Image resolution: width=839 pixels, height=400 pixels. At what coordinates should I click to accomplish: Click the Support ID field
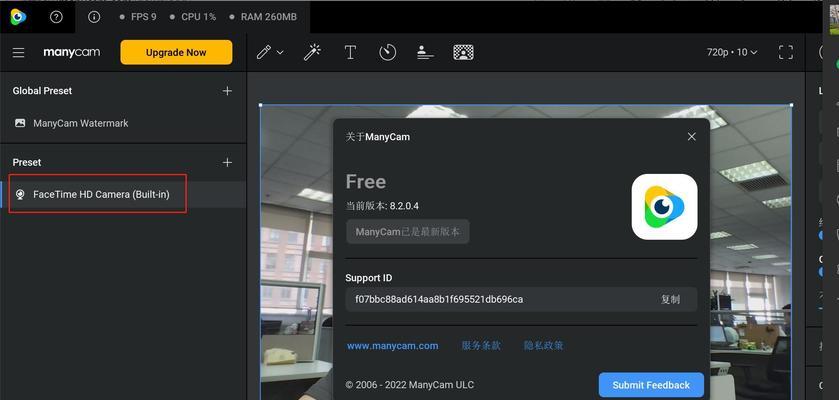(x=521, y=299)
